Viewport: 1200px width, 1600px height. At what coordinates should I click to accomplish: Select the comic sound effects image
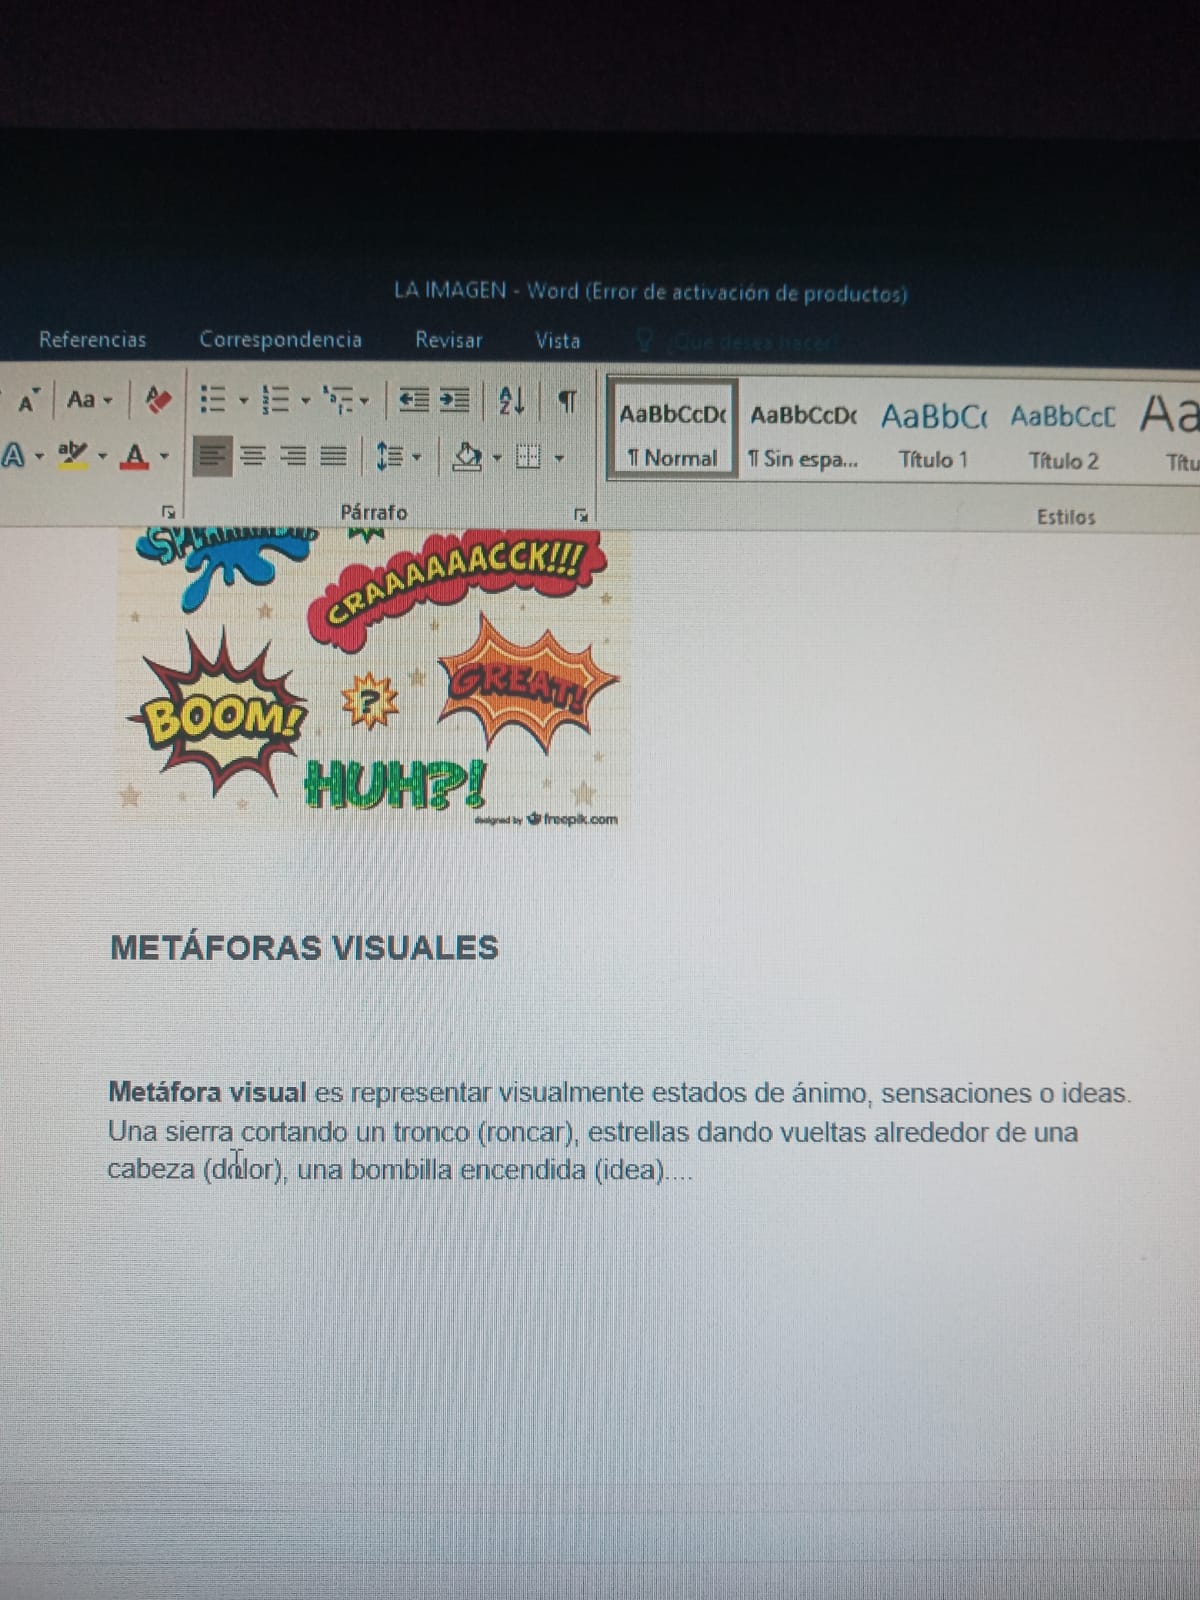click(x=375, y=677)
